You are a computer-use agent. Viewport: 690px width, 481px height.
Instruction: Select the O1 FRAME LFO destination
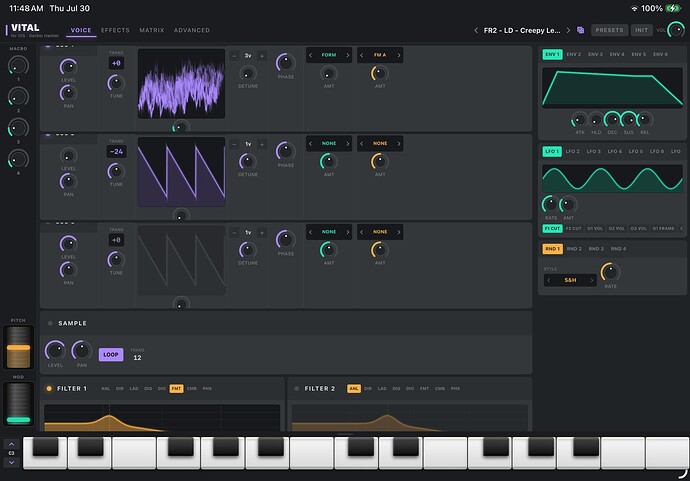pos(663,228)
